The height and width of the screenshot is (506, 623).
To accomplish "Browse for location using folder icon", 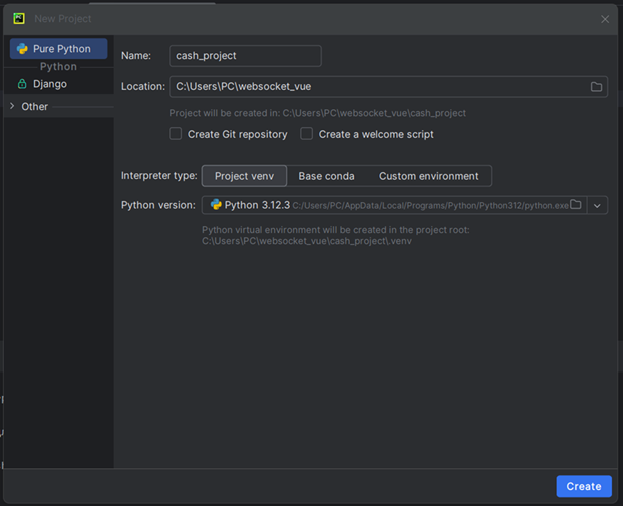I will coord(596,87).
